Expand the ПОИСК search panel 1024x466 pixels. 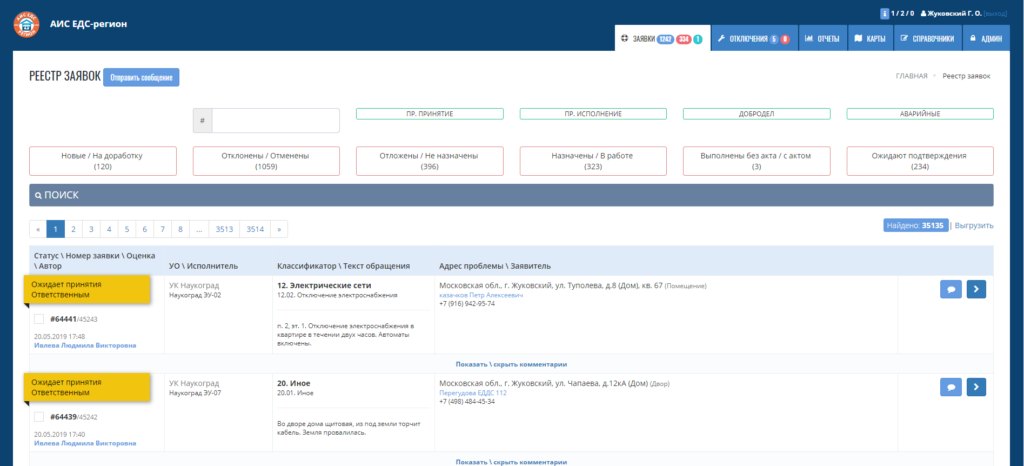click(511, 195)
